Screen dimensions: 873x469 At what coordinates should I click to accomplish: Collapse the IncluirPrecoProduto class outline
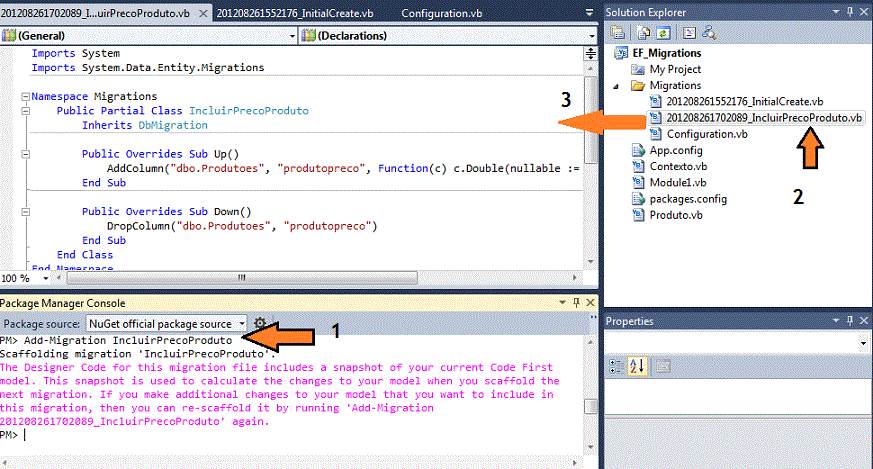click(x=25, y=111)
